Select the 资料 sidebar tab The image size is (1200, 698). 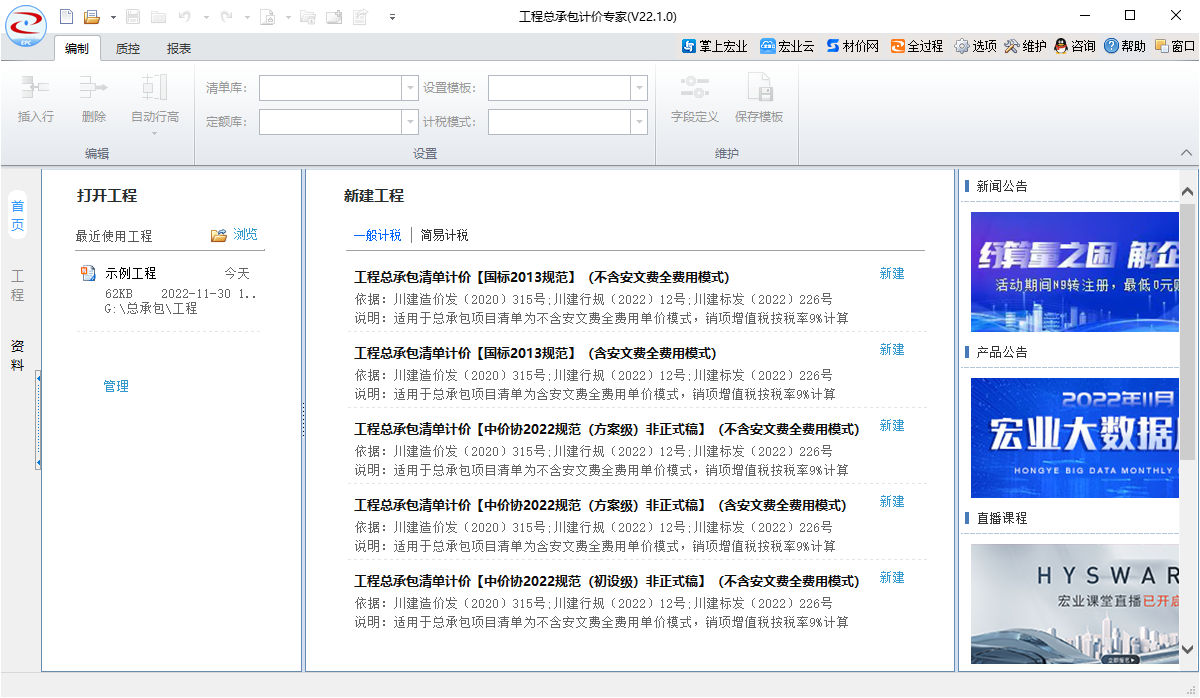18,355
